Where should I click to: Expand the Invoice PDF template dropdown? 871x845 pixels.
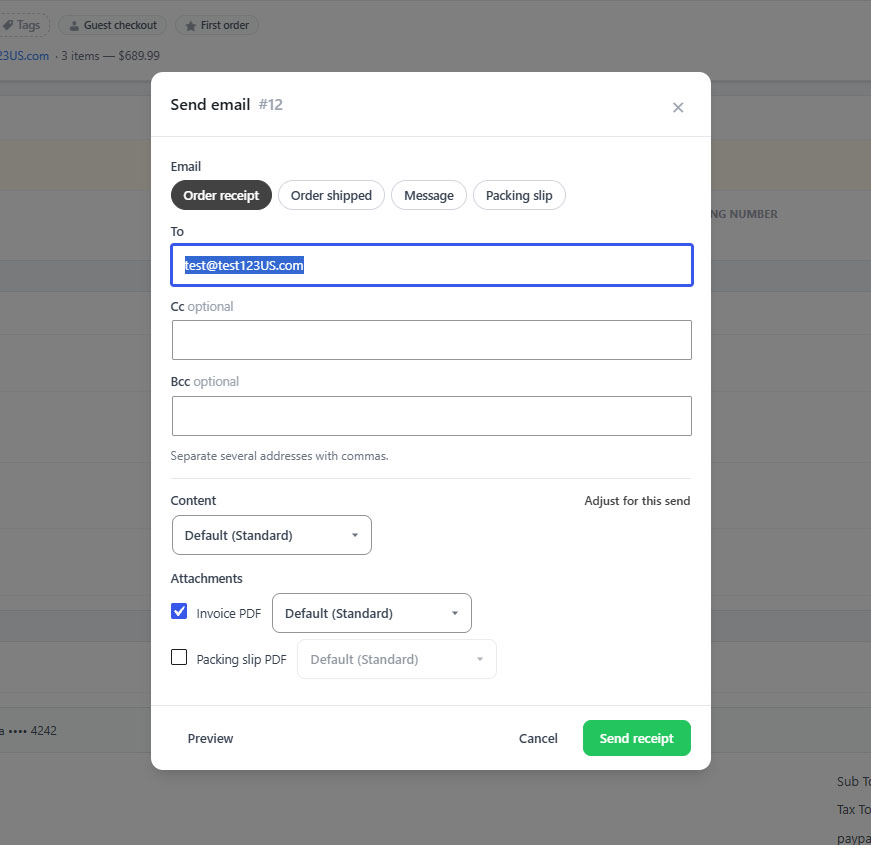tap(372, 613)
